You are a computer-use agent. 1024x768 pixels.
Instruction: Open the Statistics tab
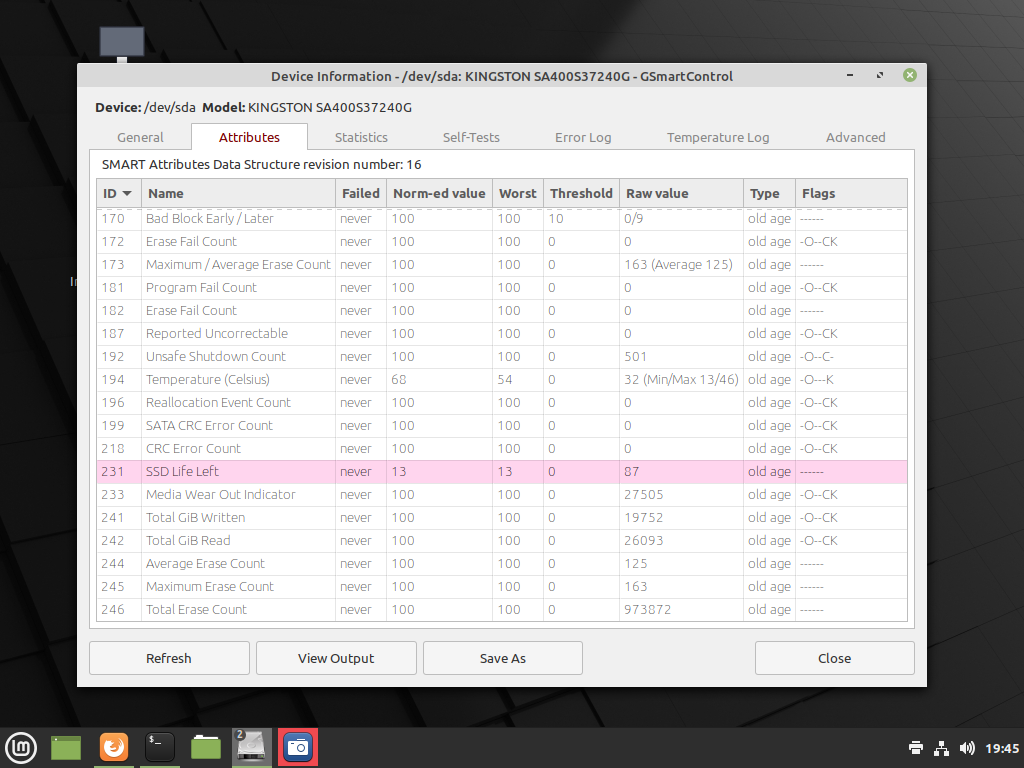click(x=361, y=137)
